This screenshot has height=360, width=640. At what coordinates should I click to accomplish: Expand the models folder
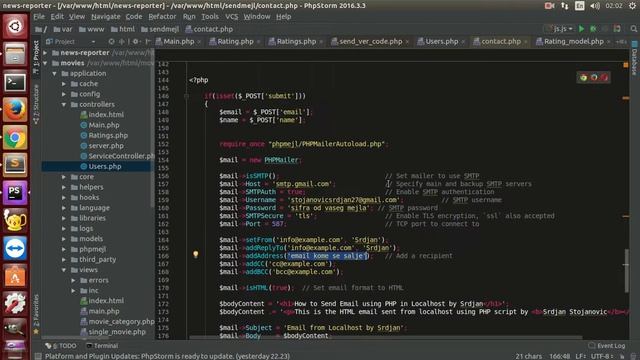pyautogui.click(x=64, y=239)
